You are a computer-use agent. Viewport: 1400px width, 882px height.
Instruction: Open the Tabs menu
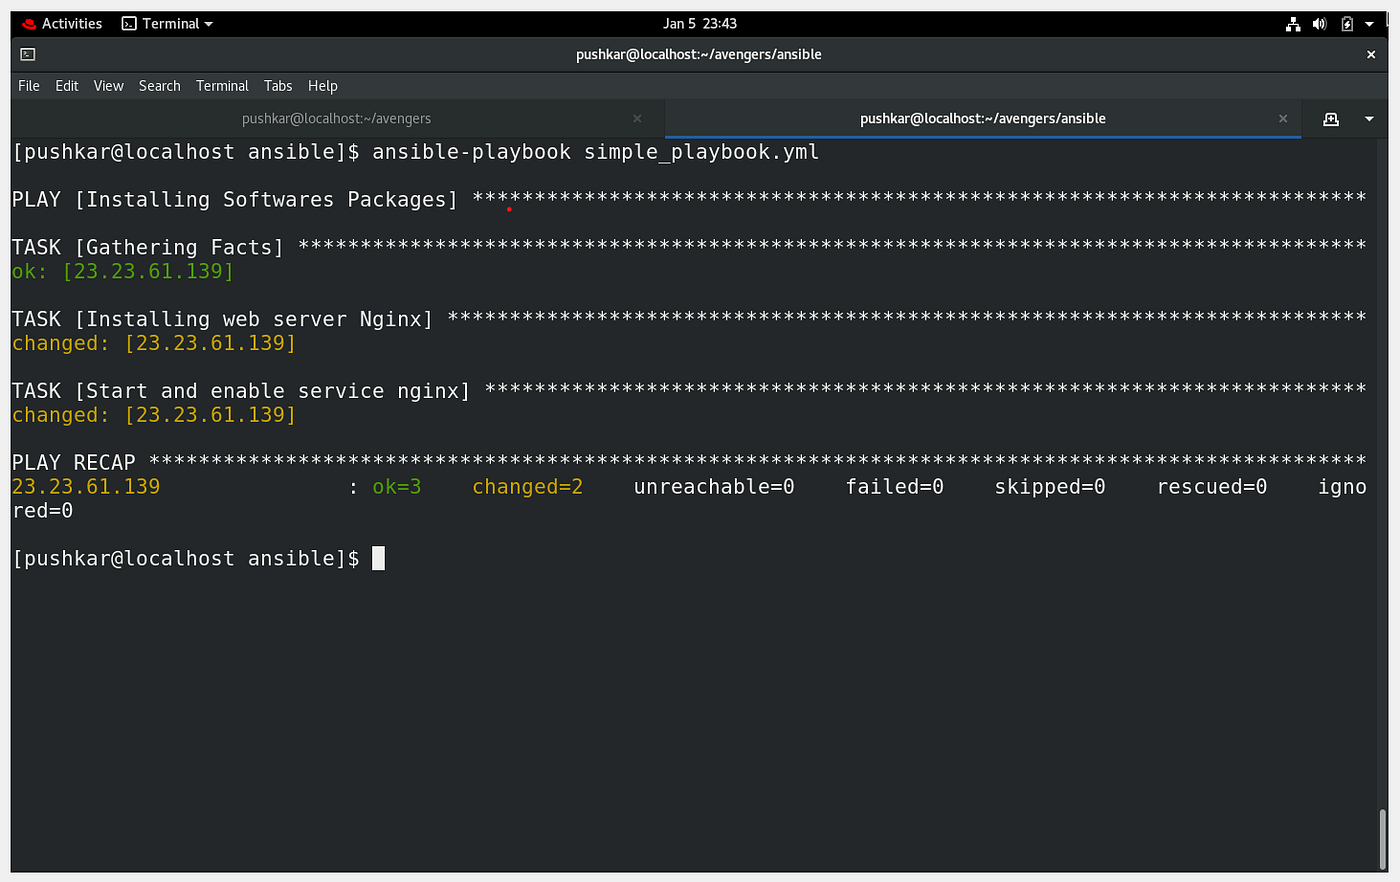[278, 86]
